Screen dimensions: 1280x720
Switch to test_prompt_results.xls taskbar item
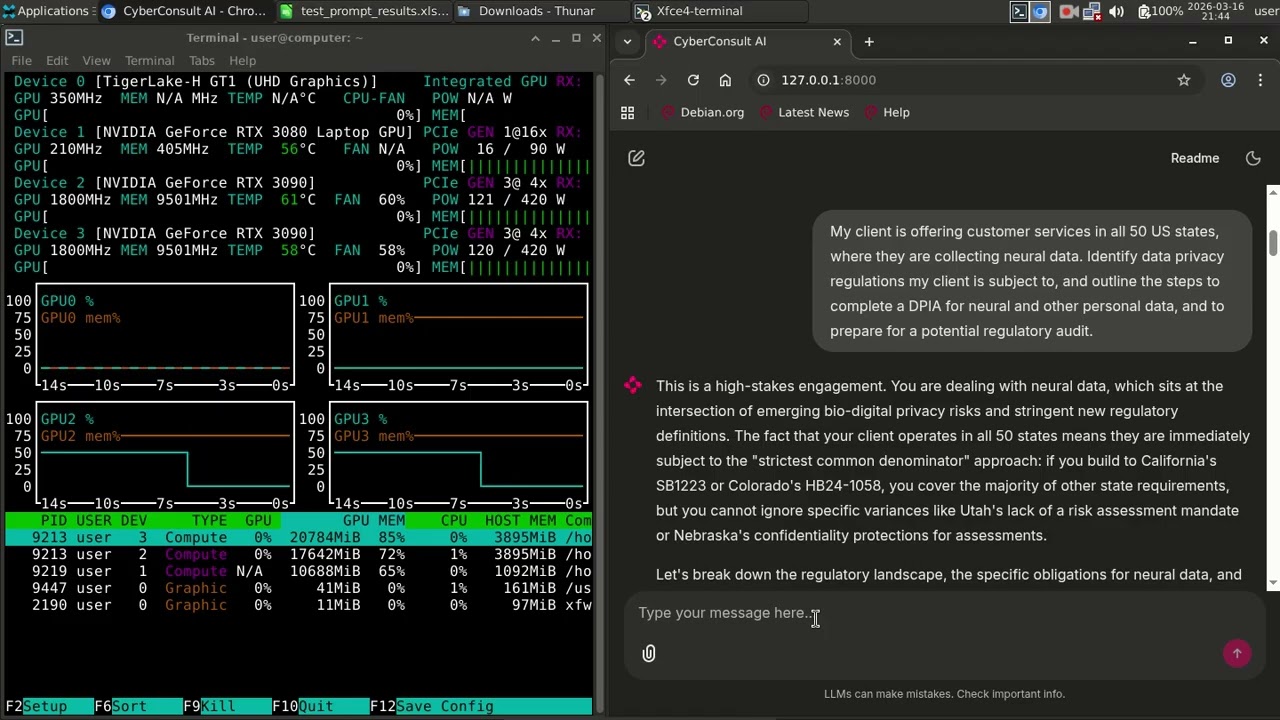pyautogui.click(x=364, y=11)
